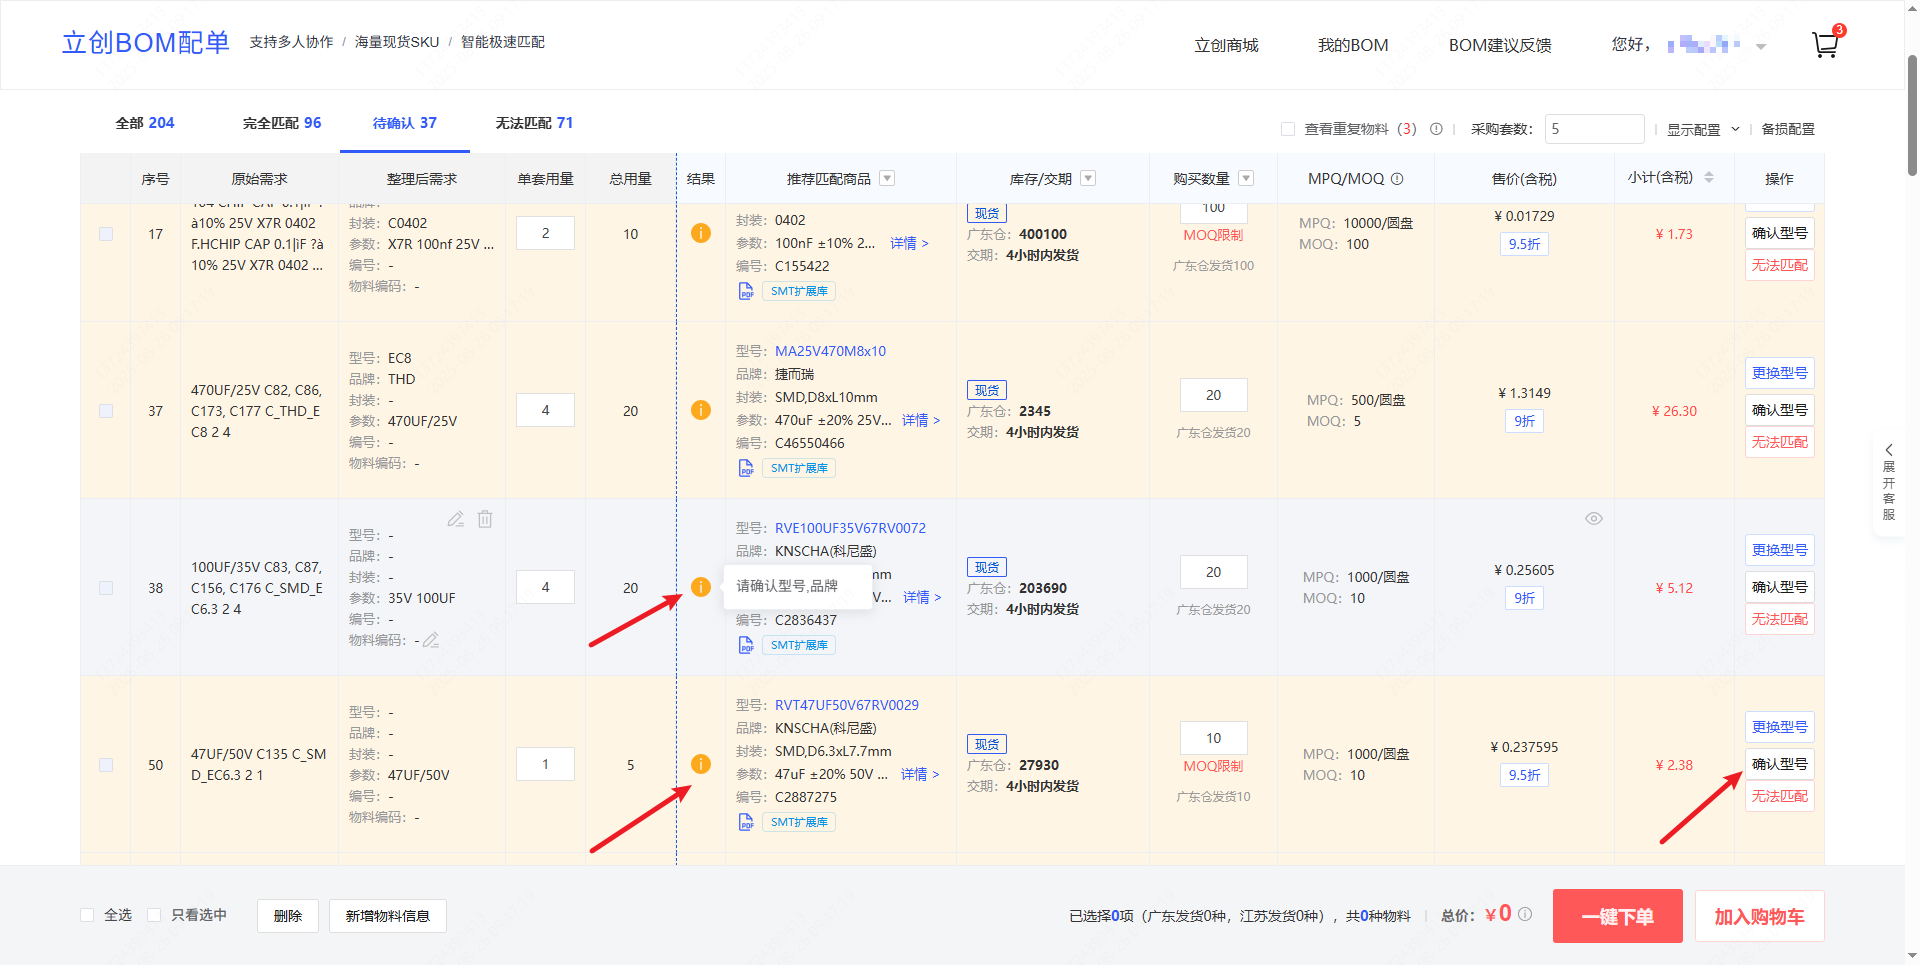Tick the 查看重复物料 checkbox
This screenshot has height=965, width=1920.
(x=1288, y=129)
